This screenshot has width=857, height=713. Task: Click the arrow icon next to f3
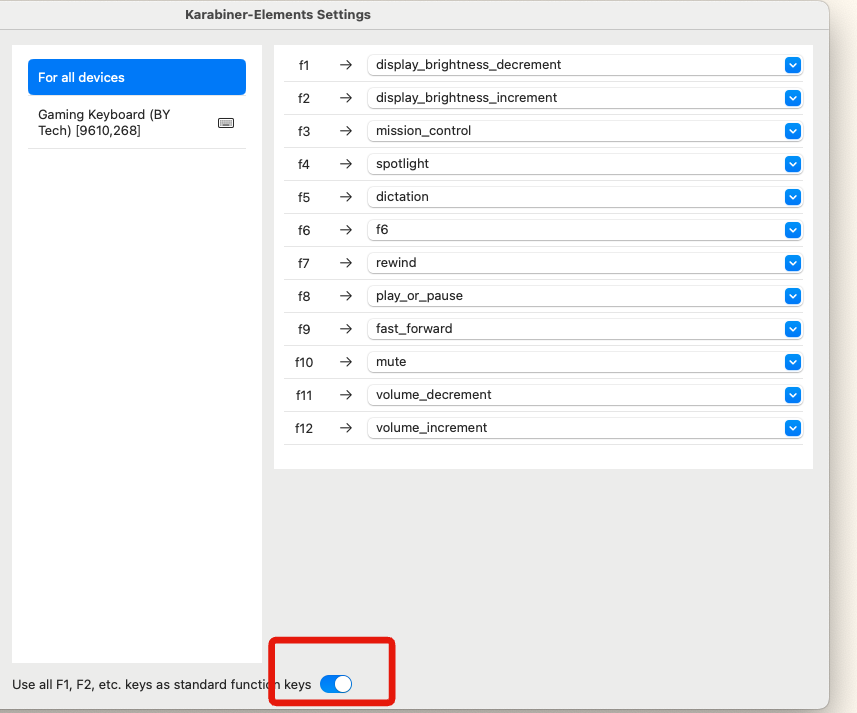coord(345,131)
